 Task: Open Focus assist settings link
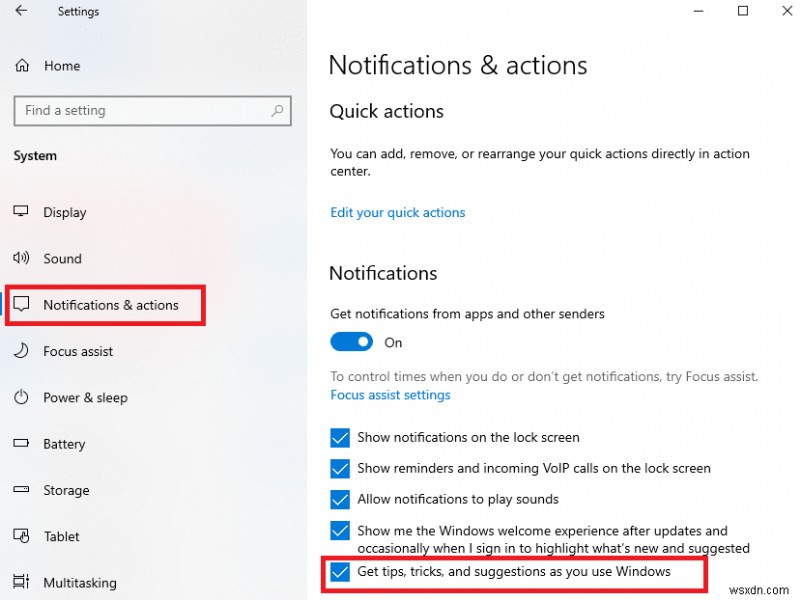point(390,395)
